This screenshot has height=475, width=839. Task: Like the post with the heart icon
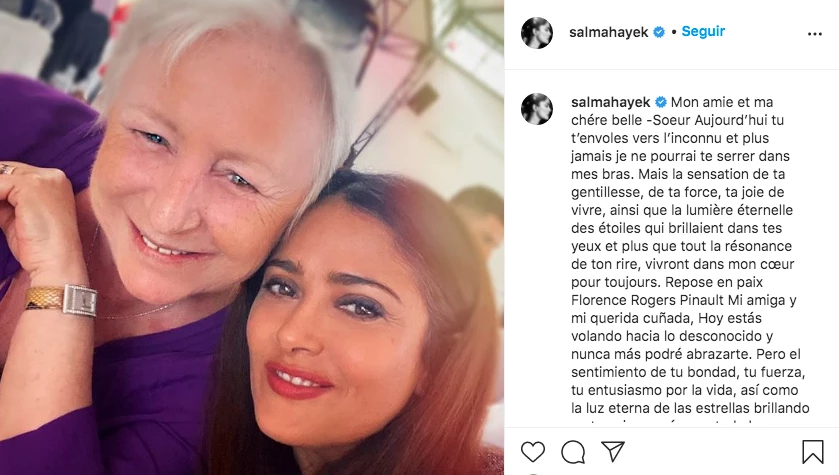pos(533,452)
